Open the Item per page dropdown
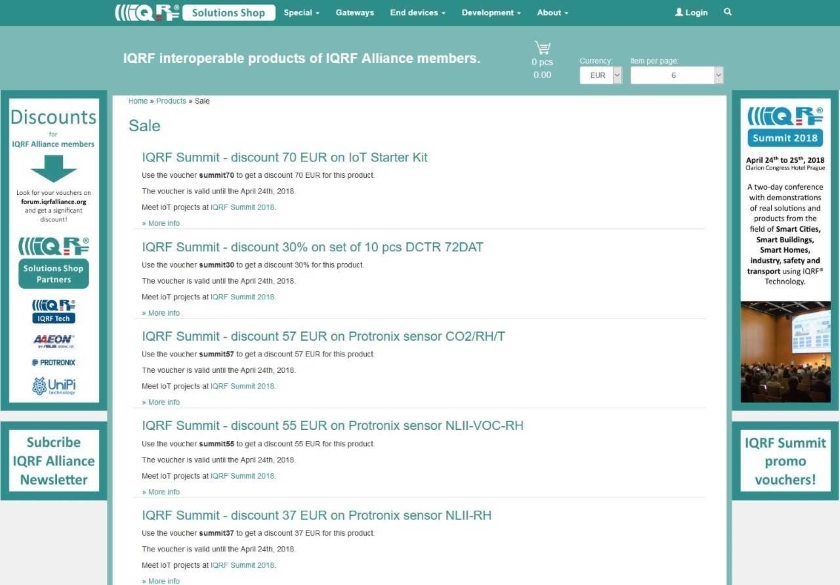The height and width of the screenshot is (585, 840). tap(677, 76)
